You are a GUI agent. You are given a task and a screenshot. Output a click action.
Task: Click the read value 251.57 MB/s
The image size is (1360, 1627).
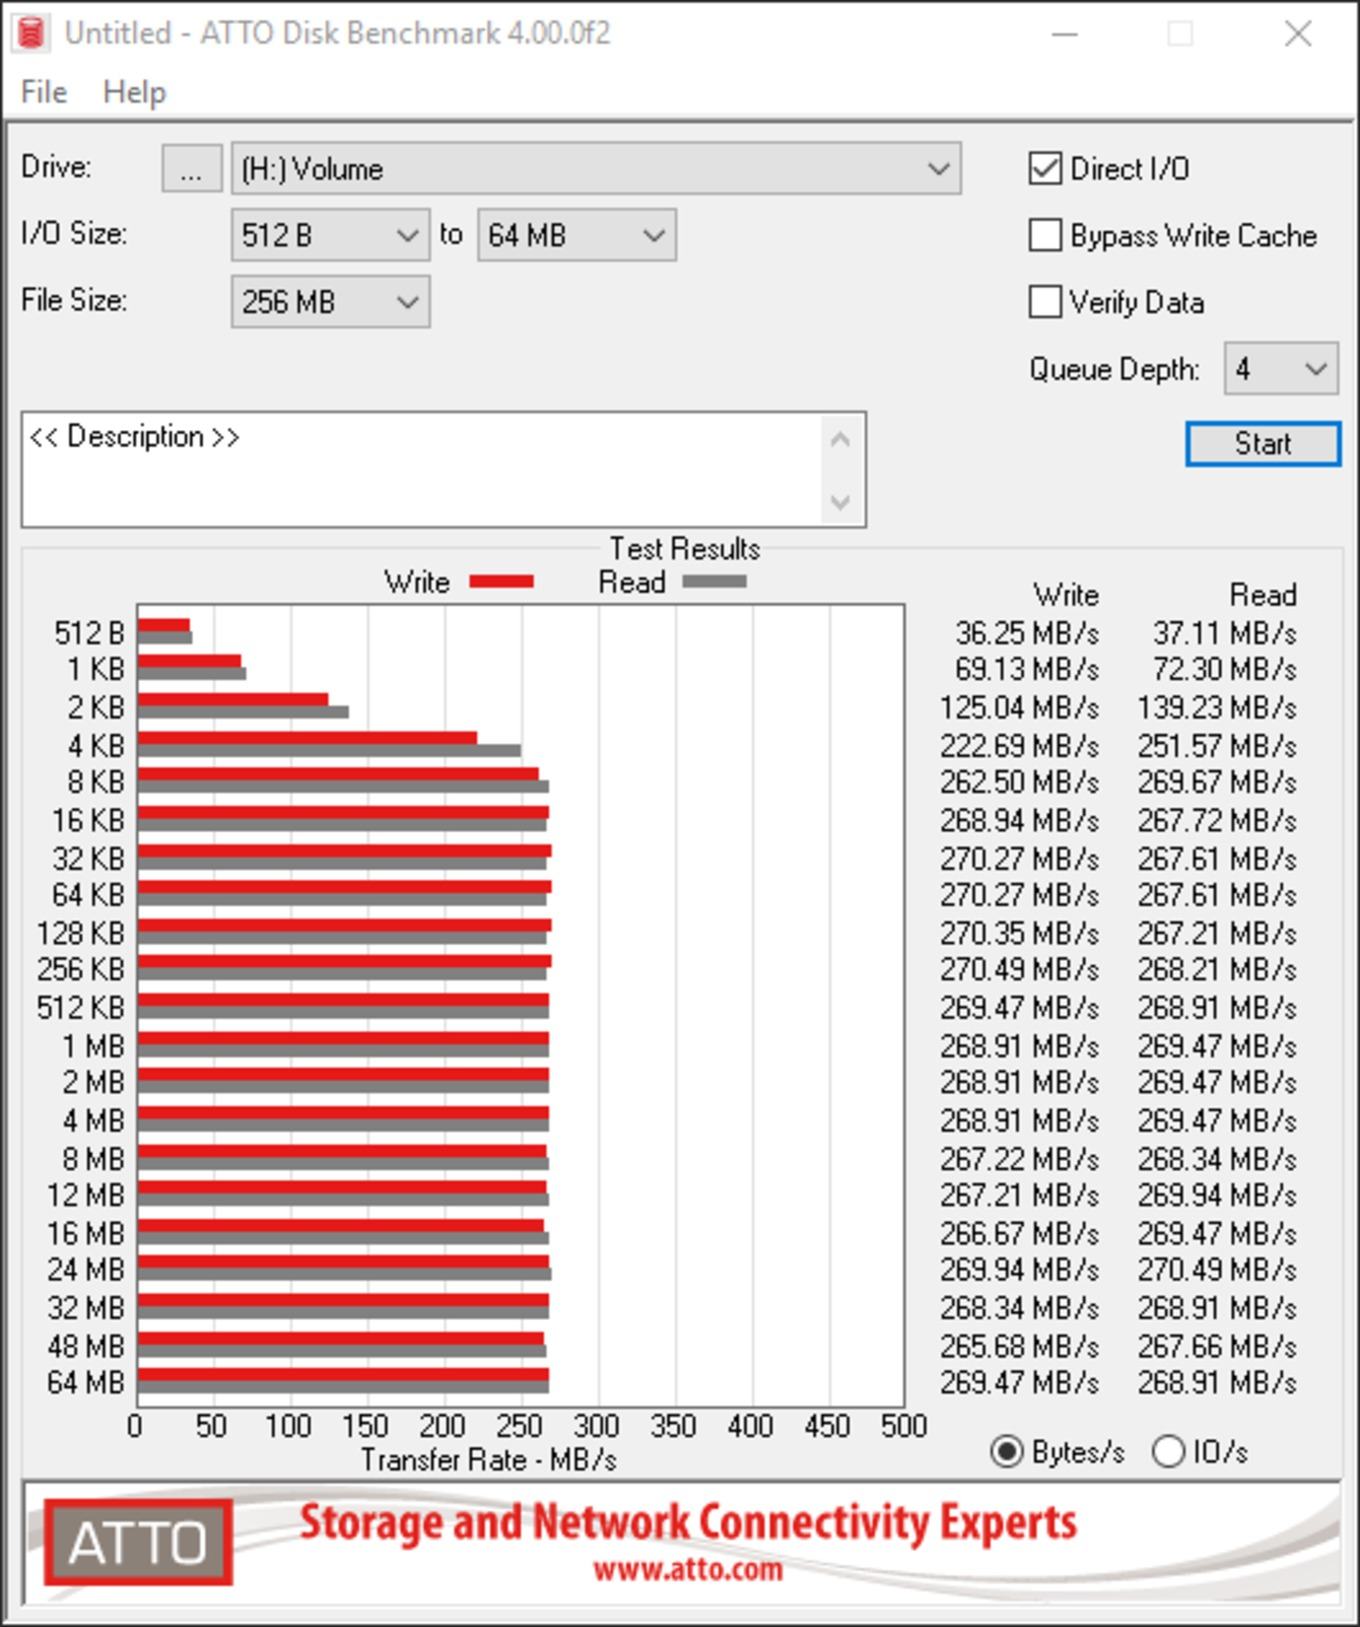(x=1218, y=746)
